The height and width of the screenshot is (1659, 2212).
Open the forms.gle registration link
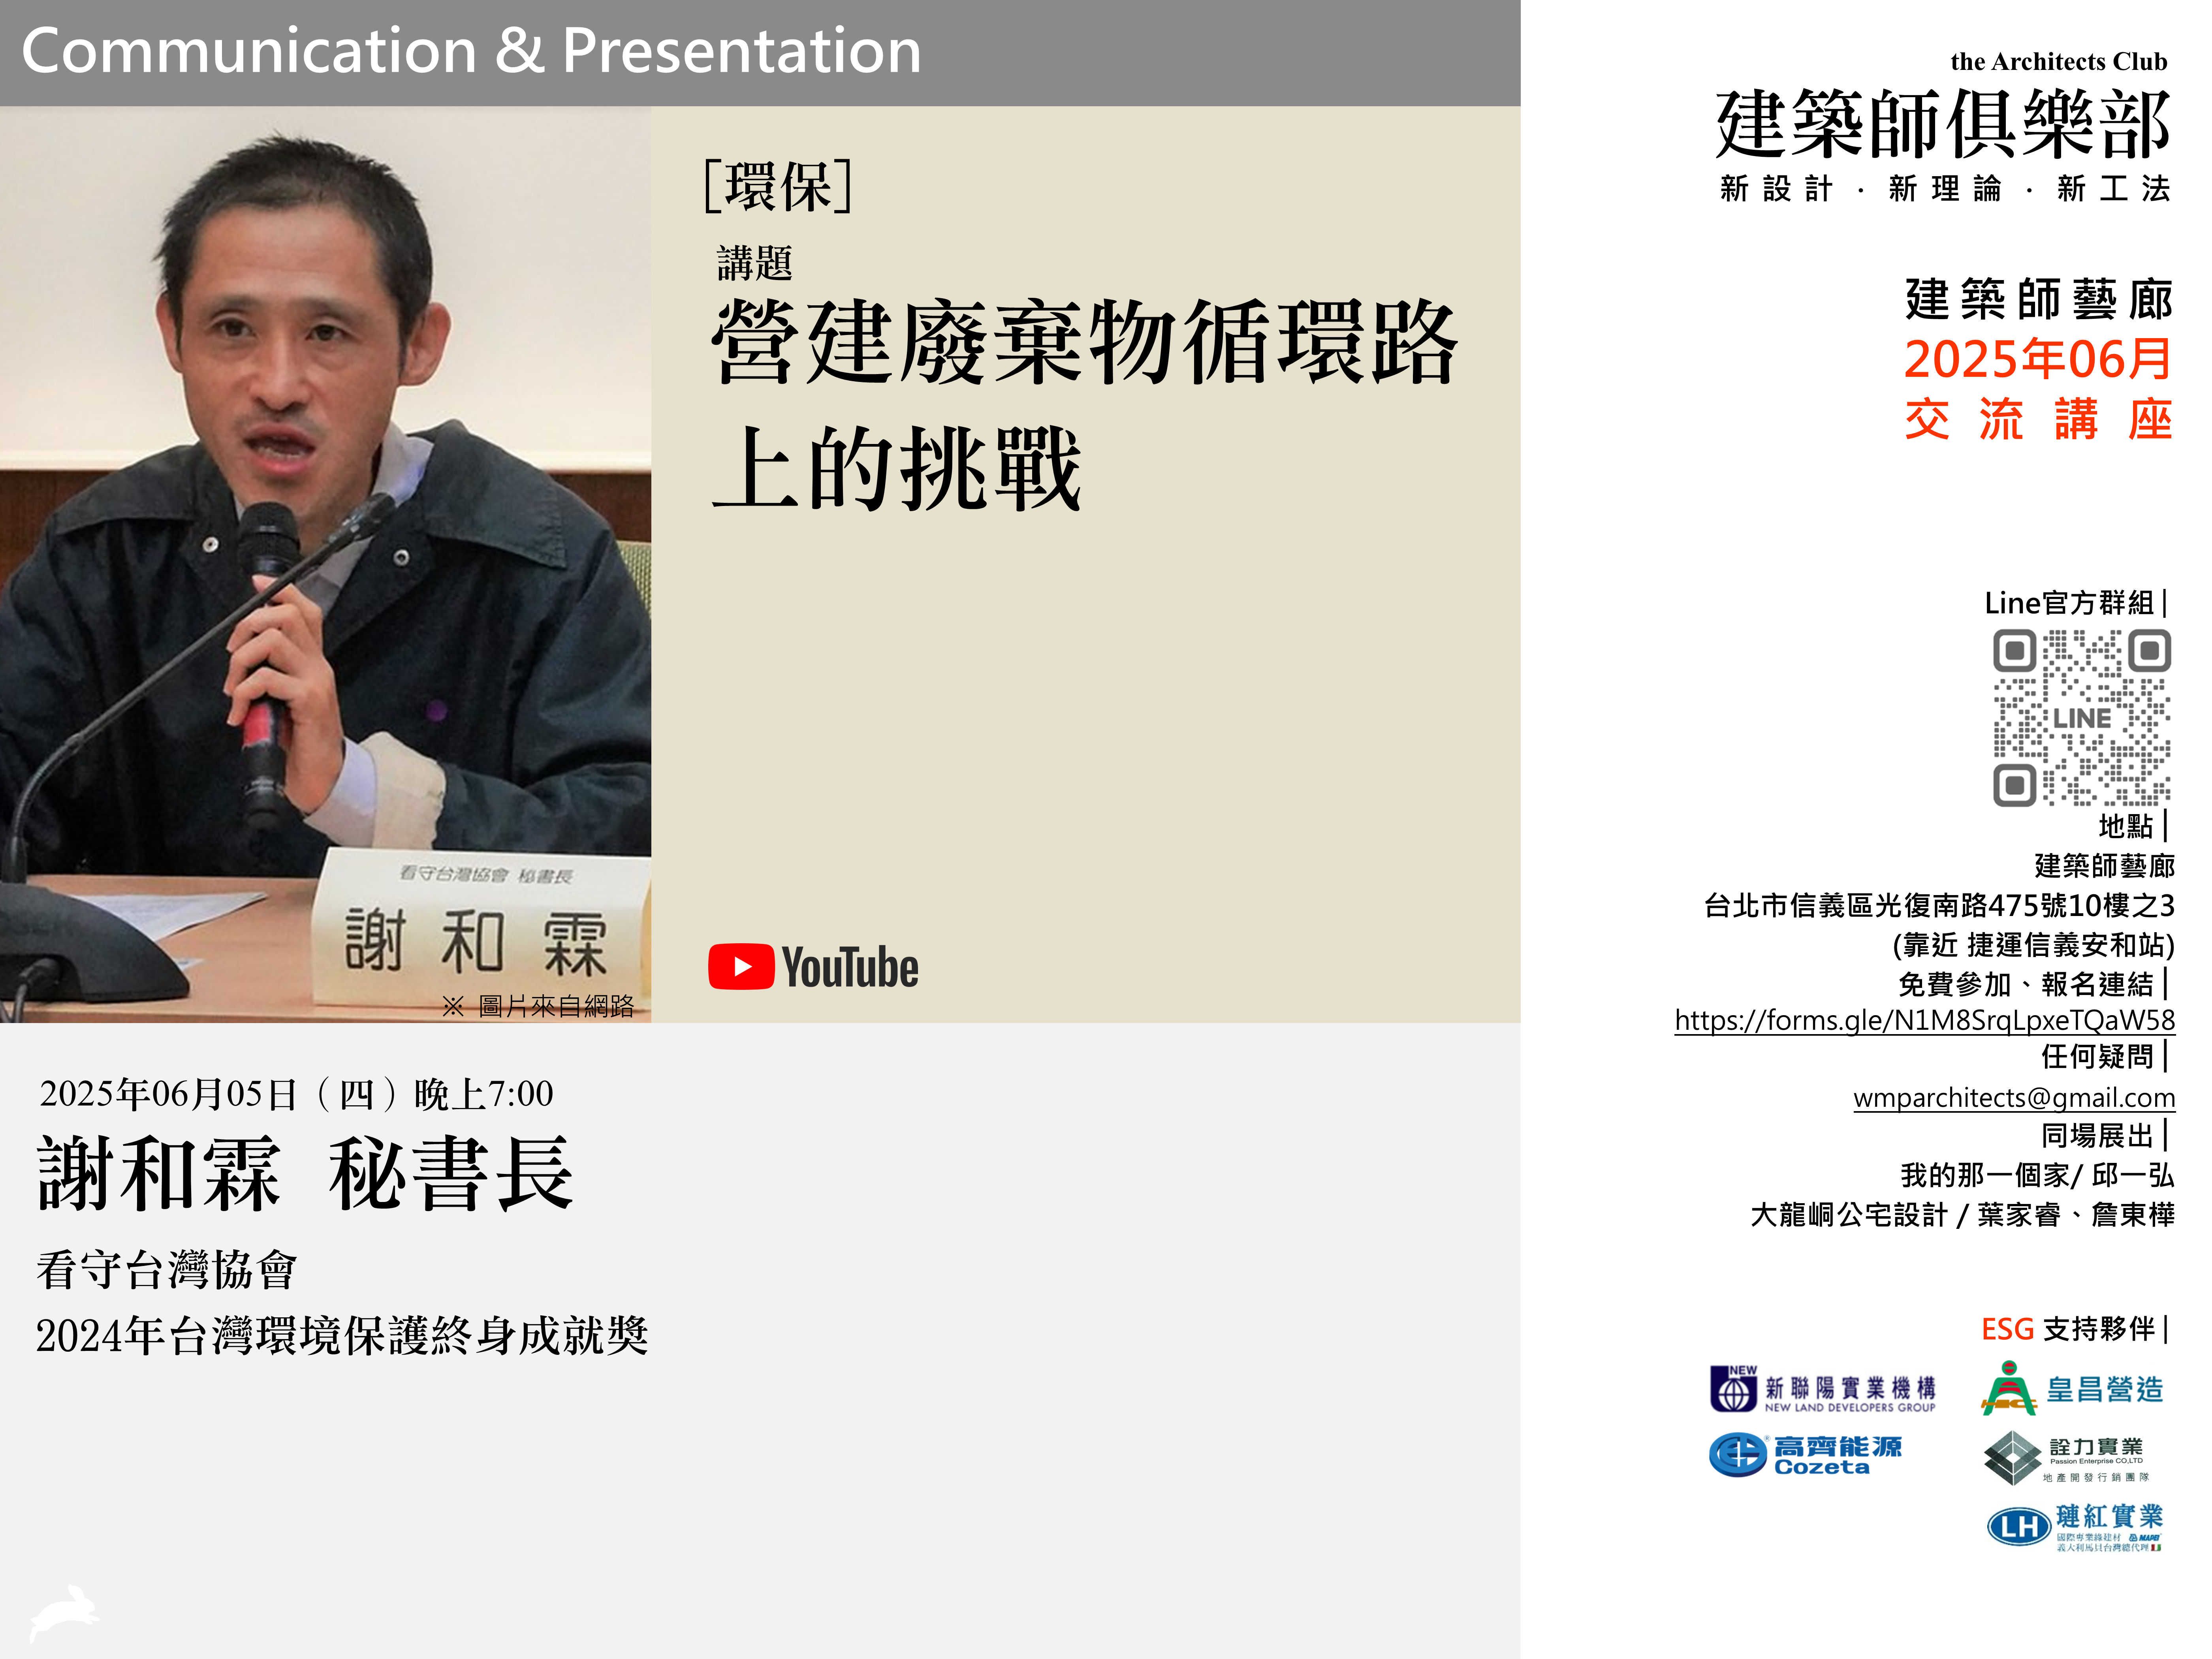(1924, 1020)
